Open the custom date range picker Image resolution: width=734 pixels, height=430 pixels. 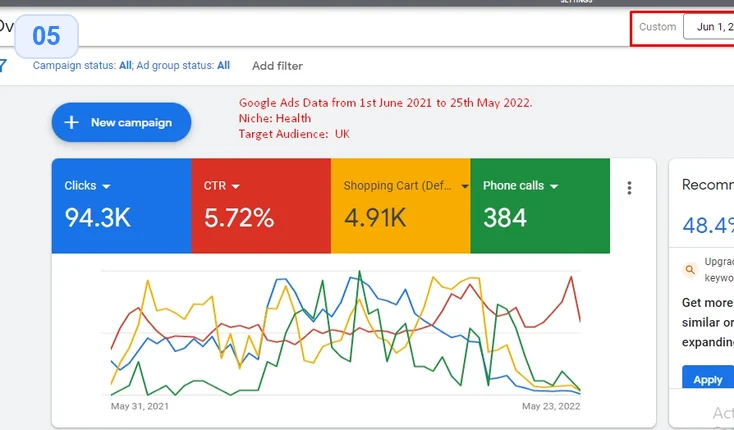[x=708, y=27]
